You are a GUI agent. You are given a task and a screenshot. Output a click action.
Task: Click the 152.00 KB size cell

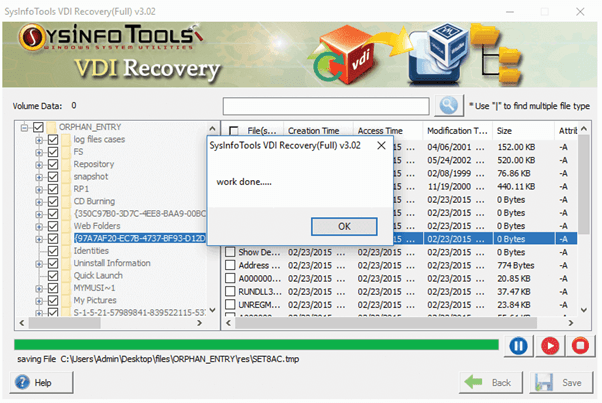[x=516, y=147]
